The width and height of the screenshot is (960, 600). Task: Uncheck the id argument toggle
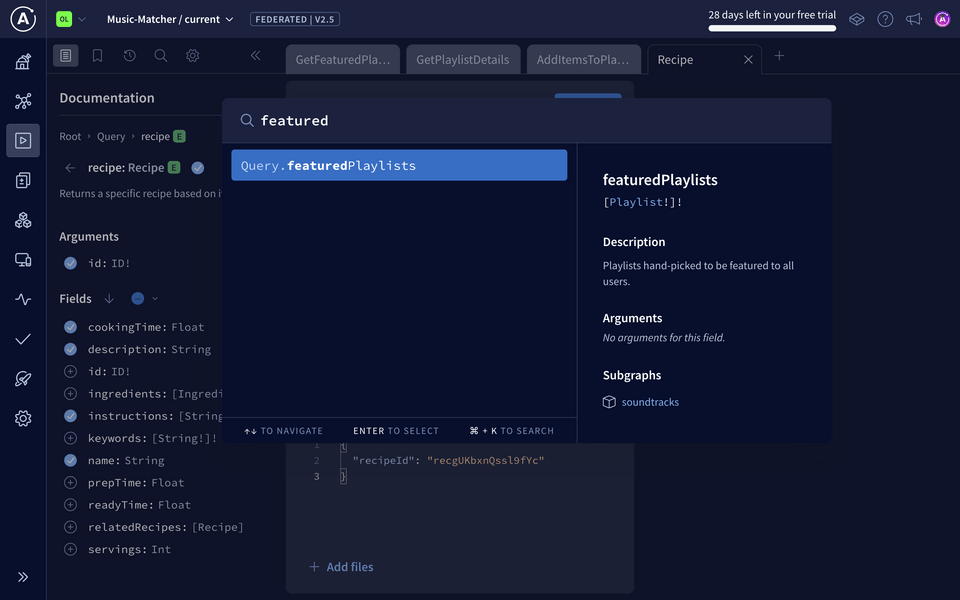tap(70, 262)
